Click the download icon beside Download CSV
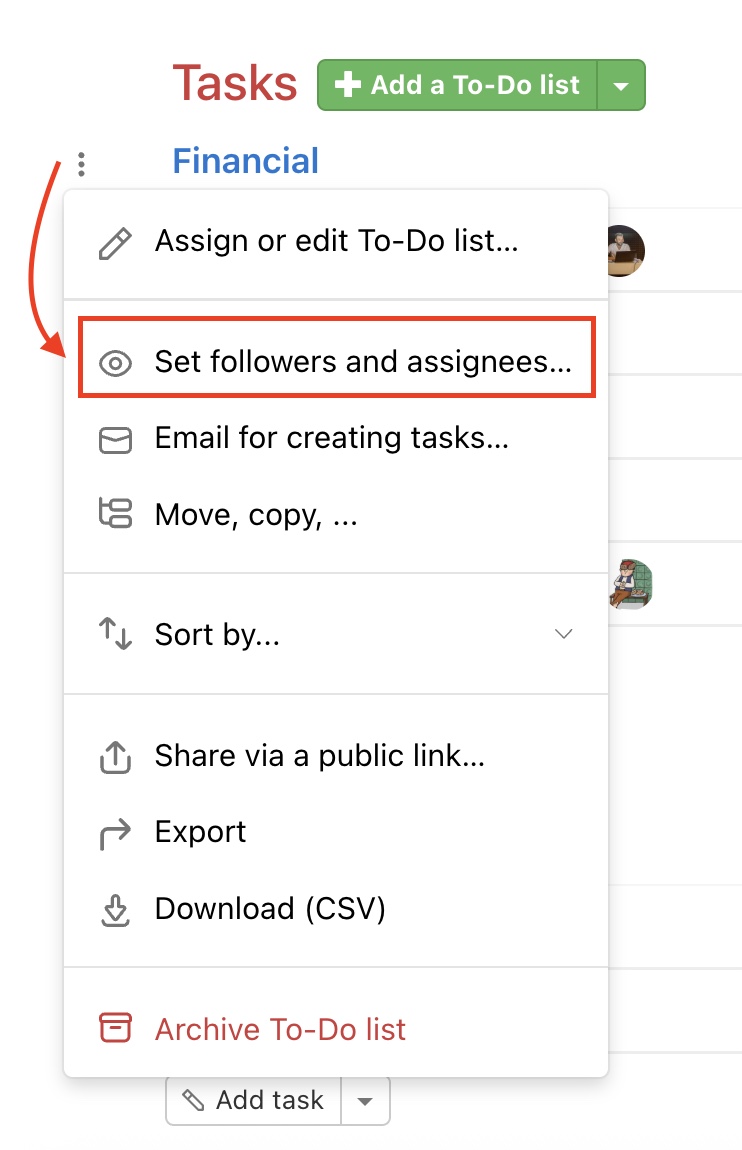 115,909
